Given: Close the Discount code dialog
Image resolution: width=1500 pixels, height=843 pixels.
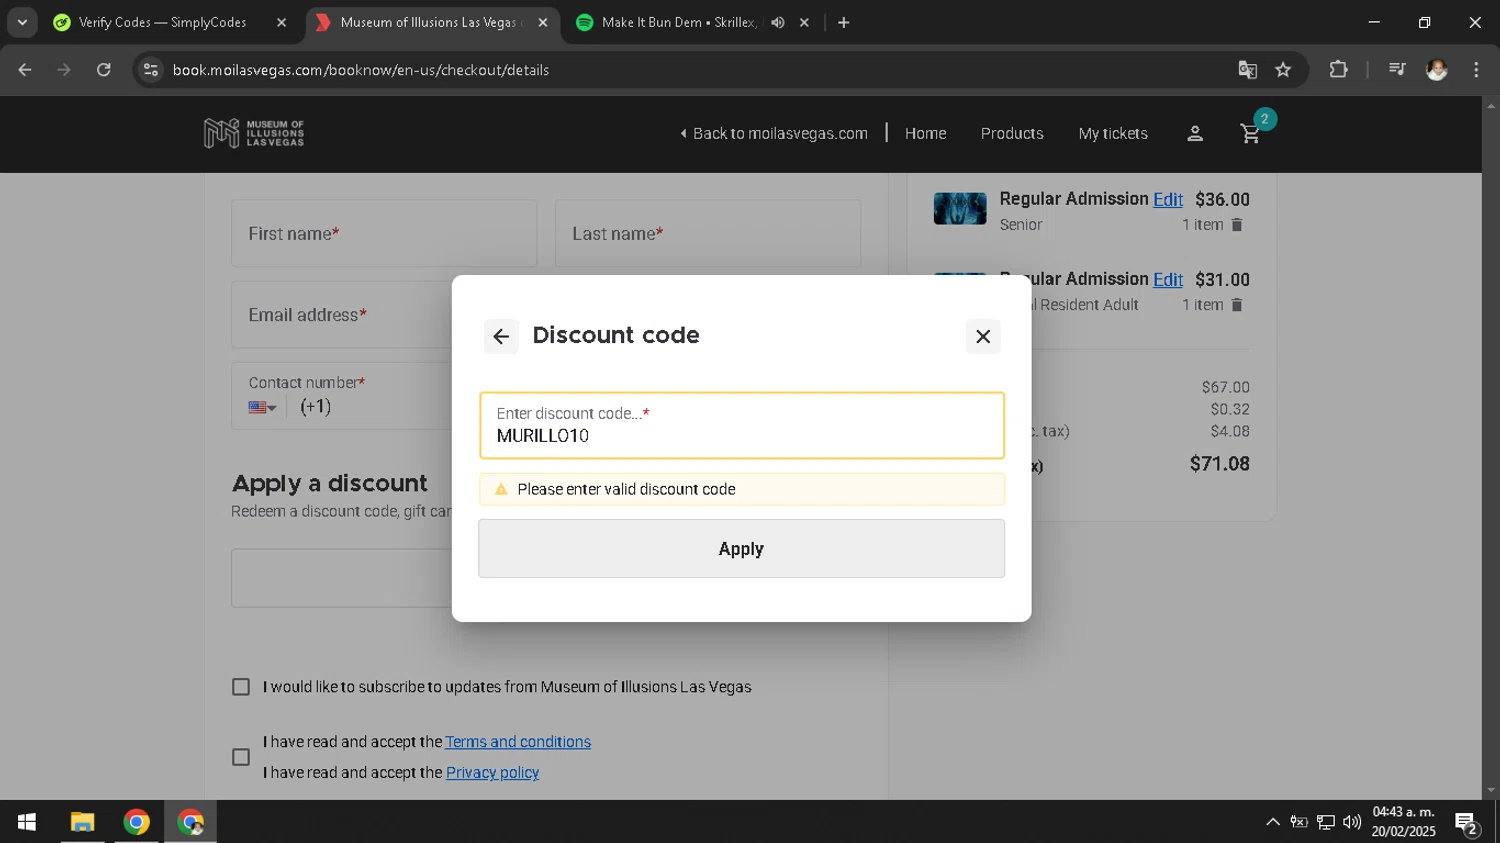Looking at the screenshot, I should 983,336.
